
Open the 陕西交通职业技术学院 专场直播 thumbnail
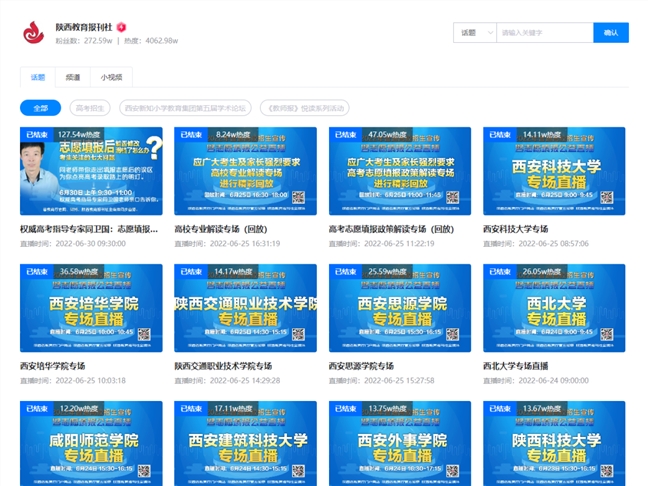tap(245, 308)
